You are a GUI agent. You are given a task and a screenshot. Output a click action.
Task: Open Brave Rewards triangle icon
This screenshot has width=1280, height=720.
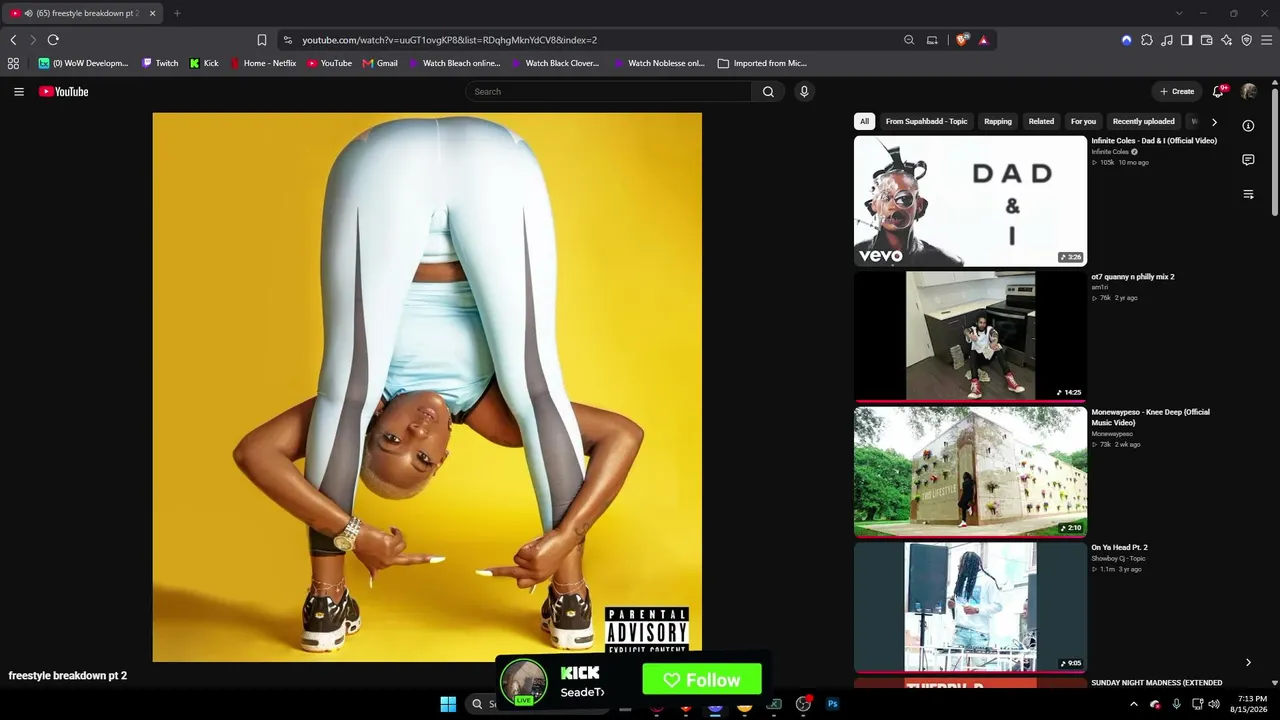click(x=984, y=40)
